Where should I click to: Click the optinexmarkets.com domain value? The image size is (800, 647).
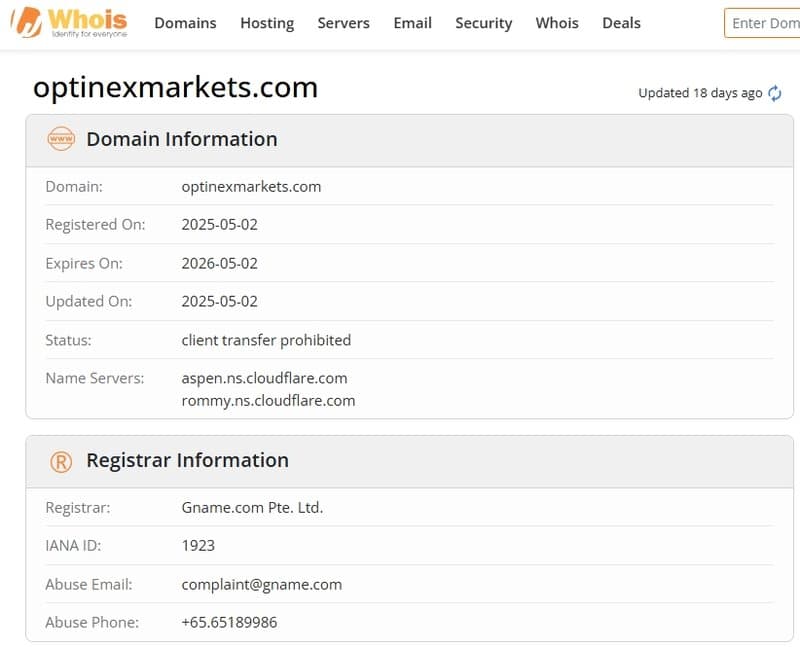[x=251, y=186]
